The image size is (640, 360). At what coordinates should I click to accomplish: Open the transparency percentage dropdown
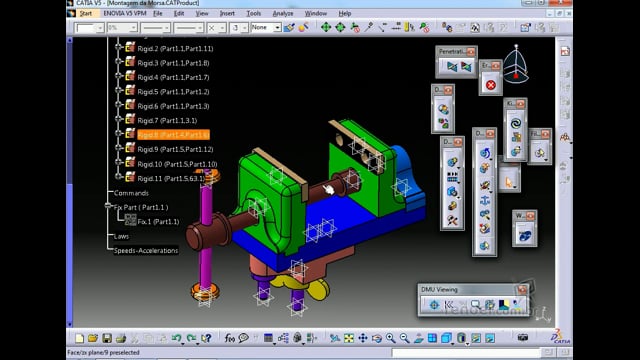[122, 28]
